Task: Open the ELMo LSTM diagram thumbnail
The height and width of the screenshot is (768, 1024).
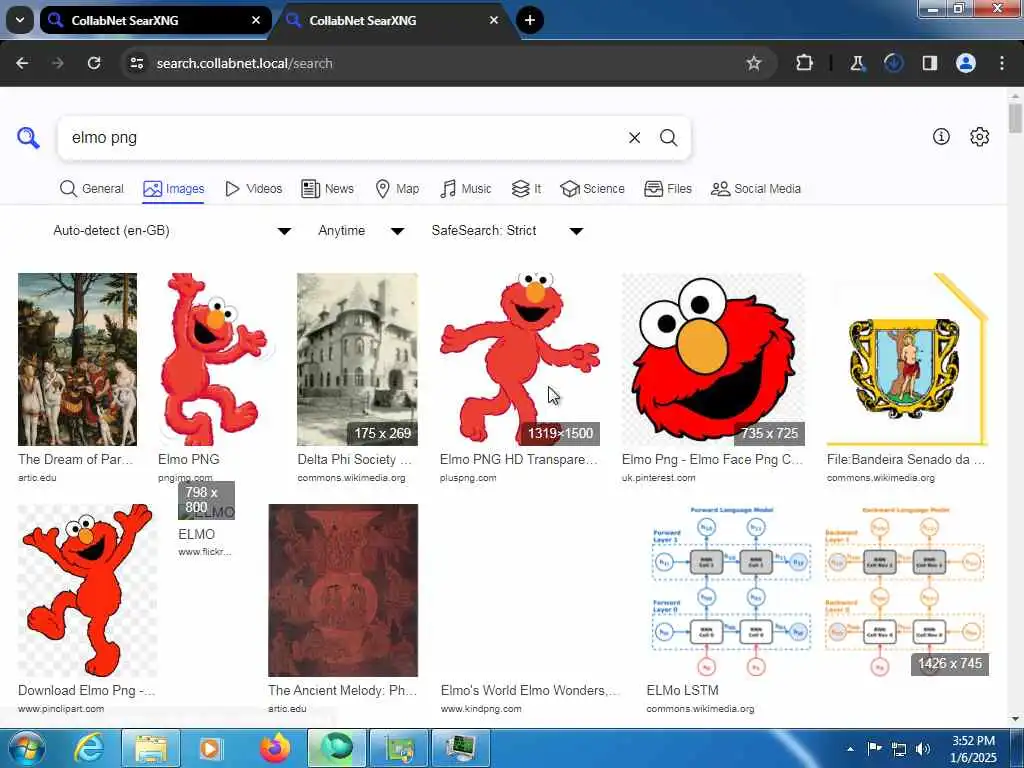Action: tap(818, 590)
